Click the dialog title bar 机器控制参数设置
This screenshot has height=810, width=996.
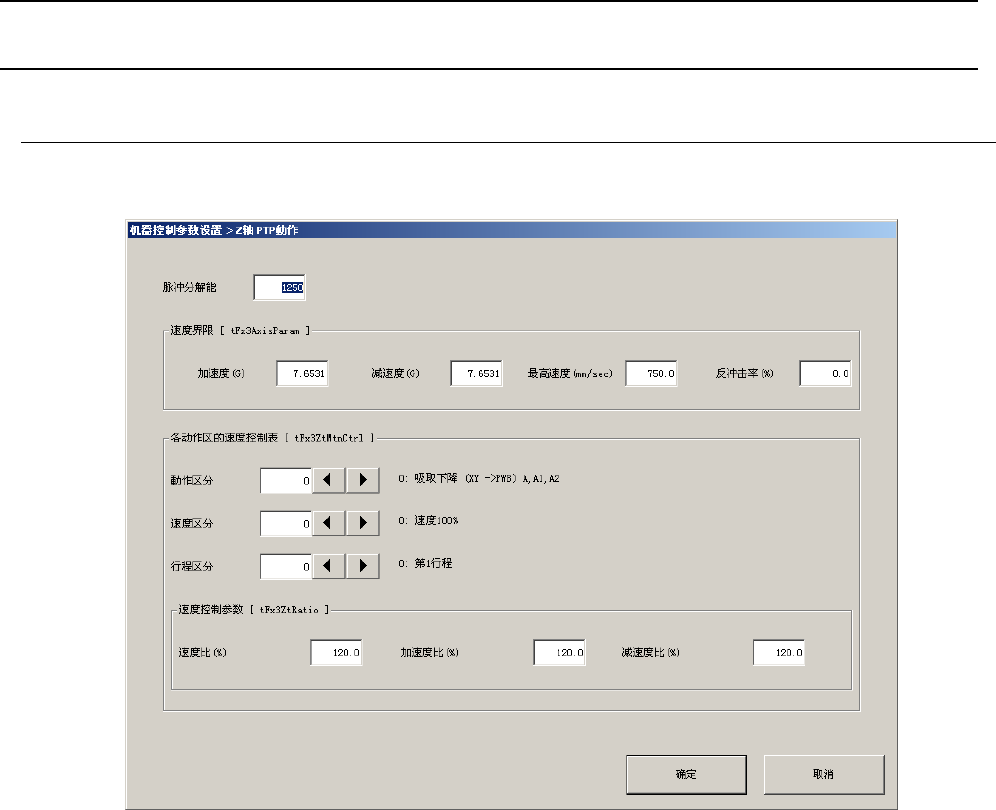click(x=511, y=230)
